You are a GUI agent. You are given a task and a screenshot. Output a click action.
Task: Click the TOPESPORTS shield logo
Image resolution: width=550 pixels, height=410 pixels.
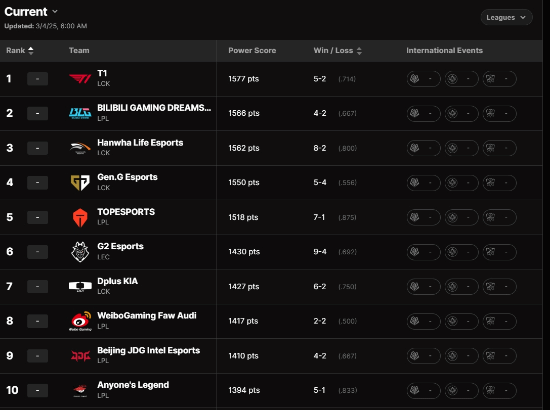point(80,217)
